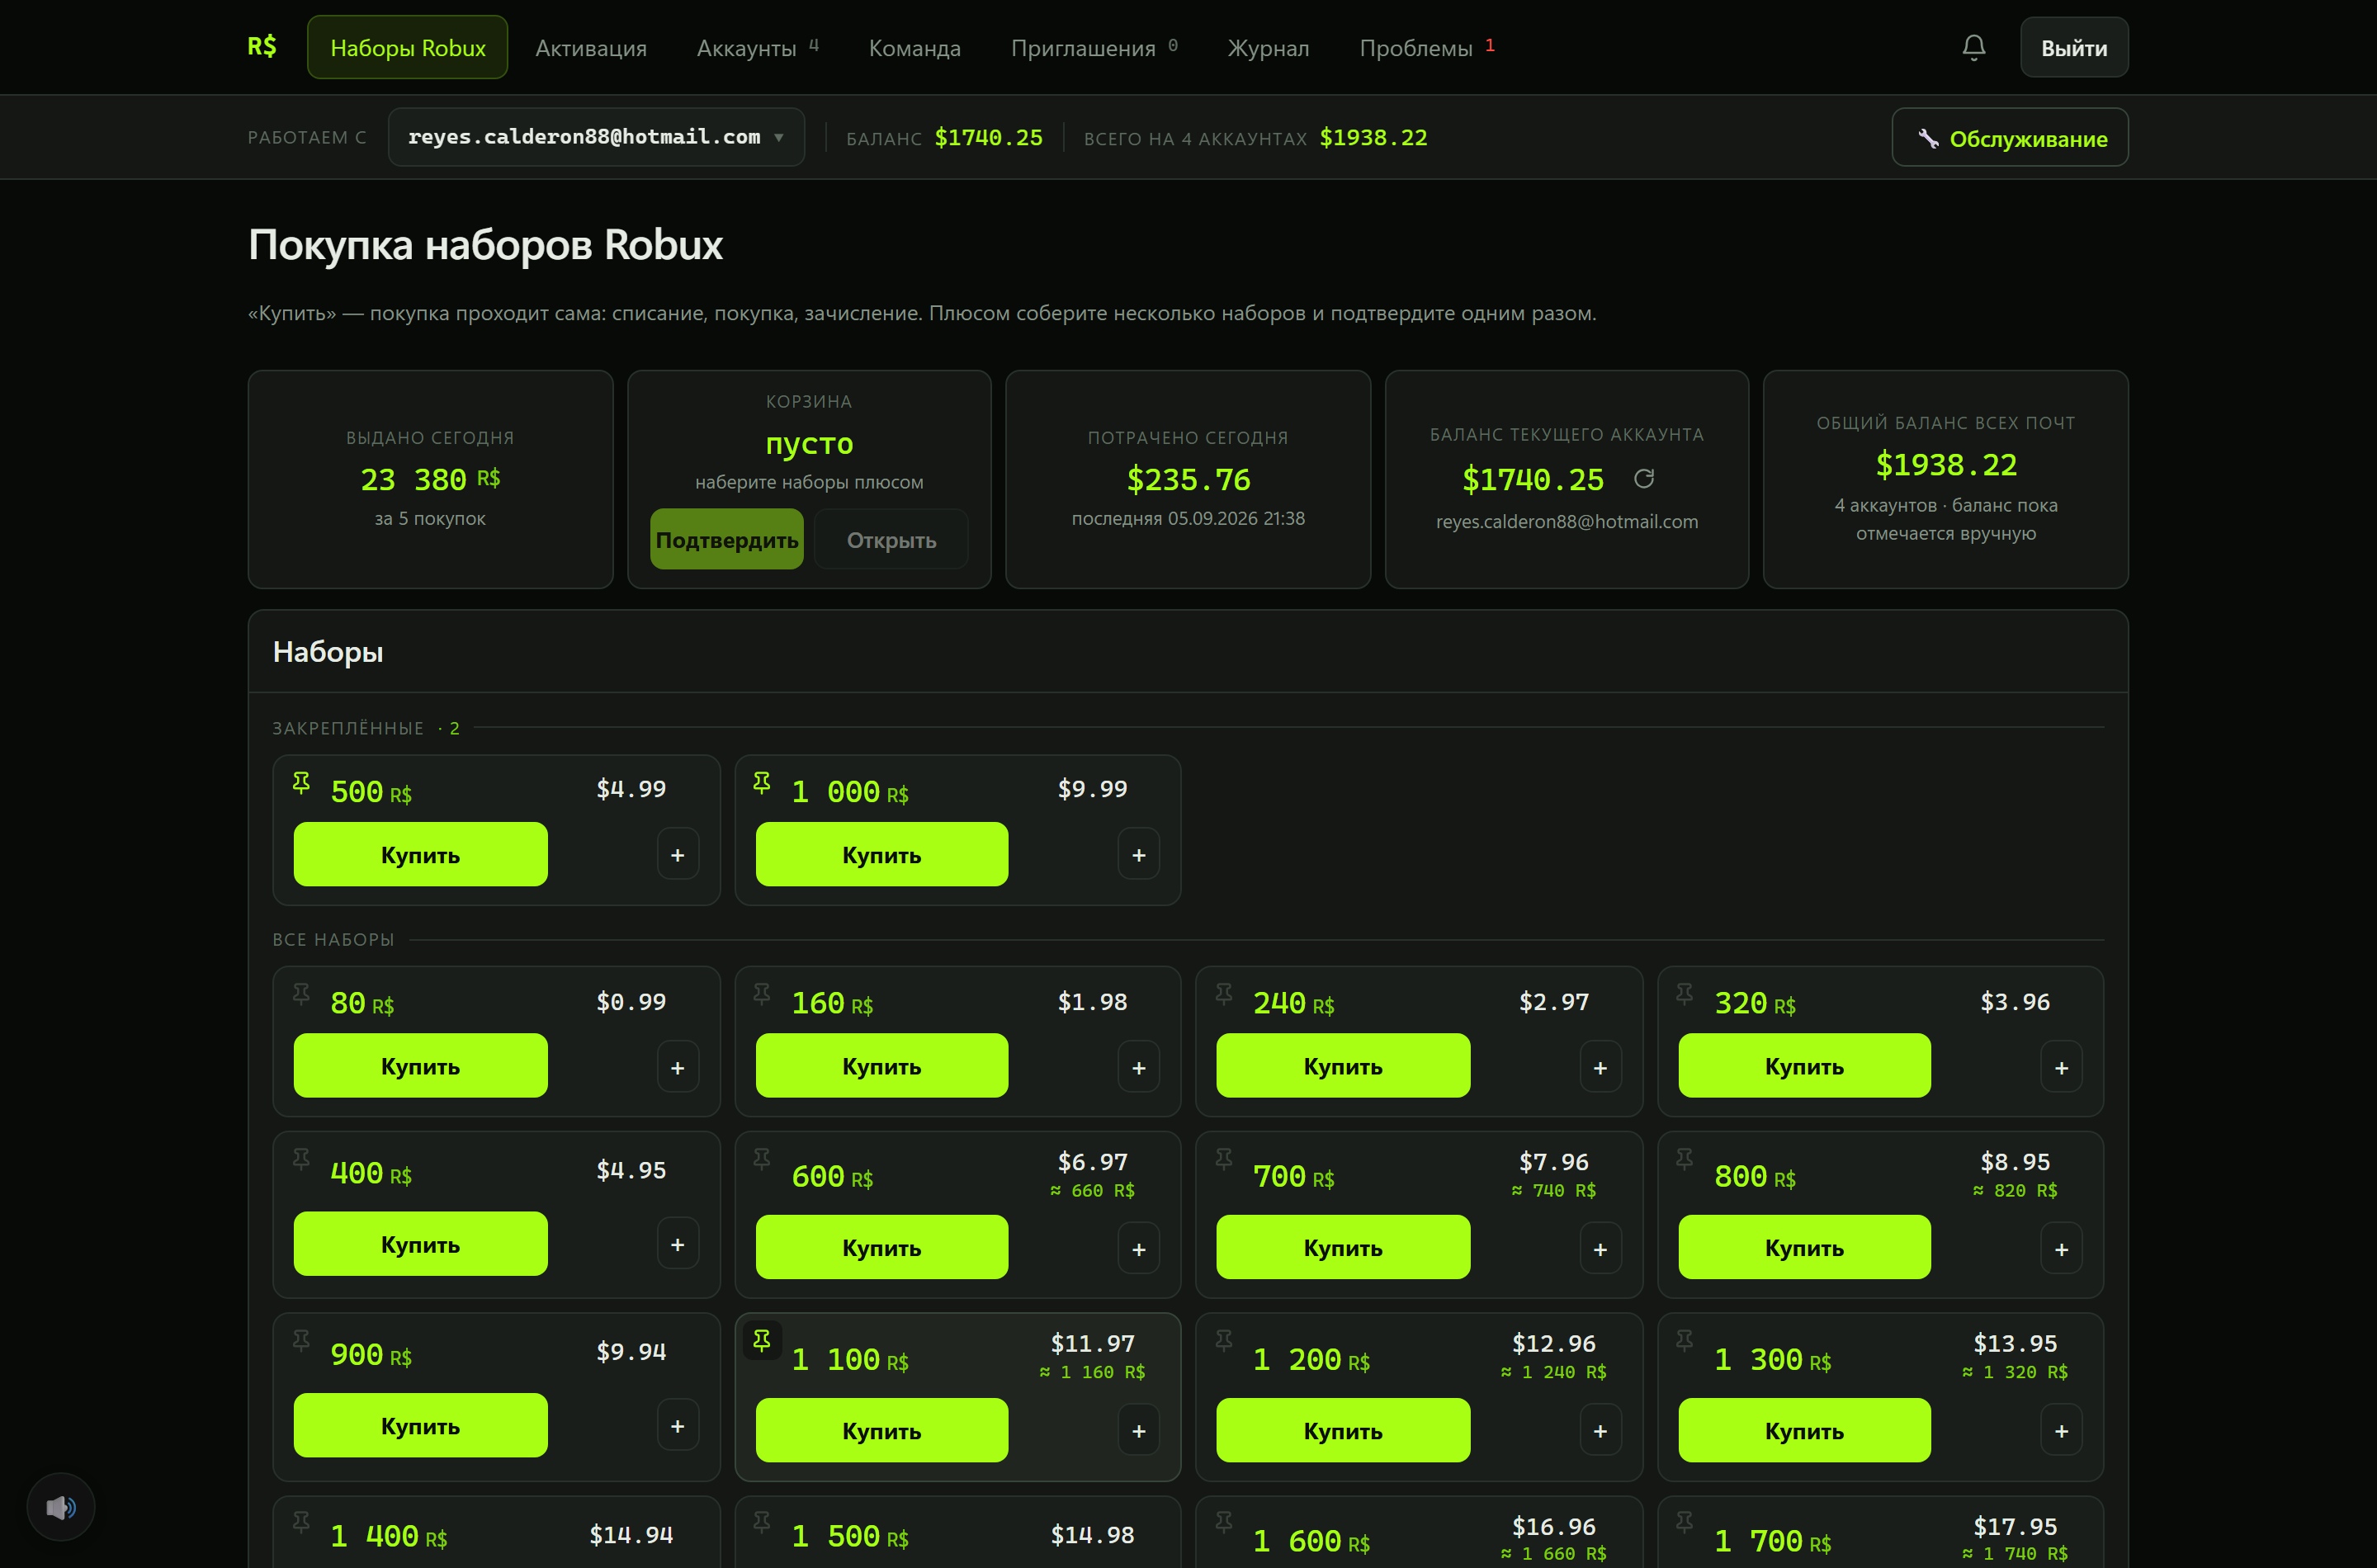Add 1 300 R$ pack to cart
Screen dimensions: 2377x1568
click(x=2061, y=1431)
